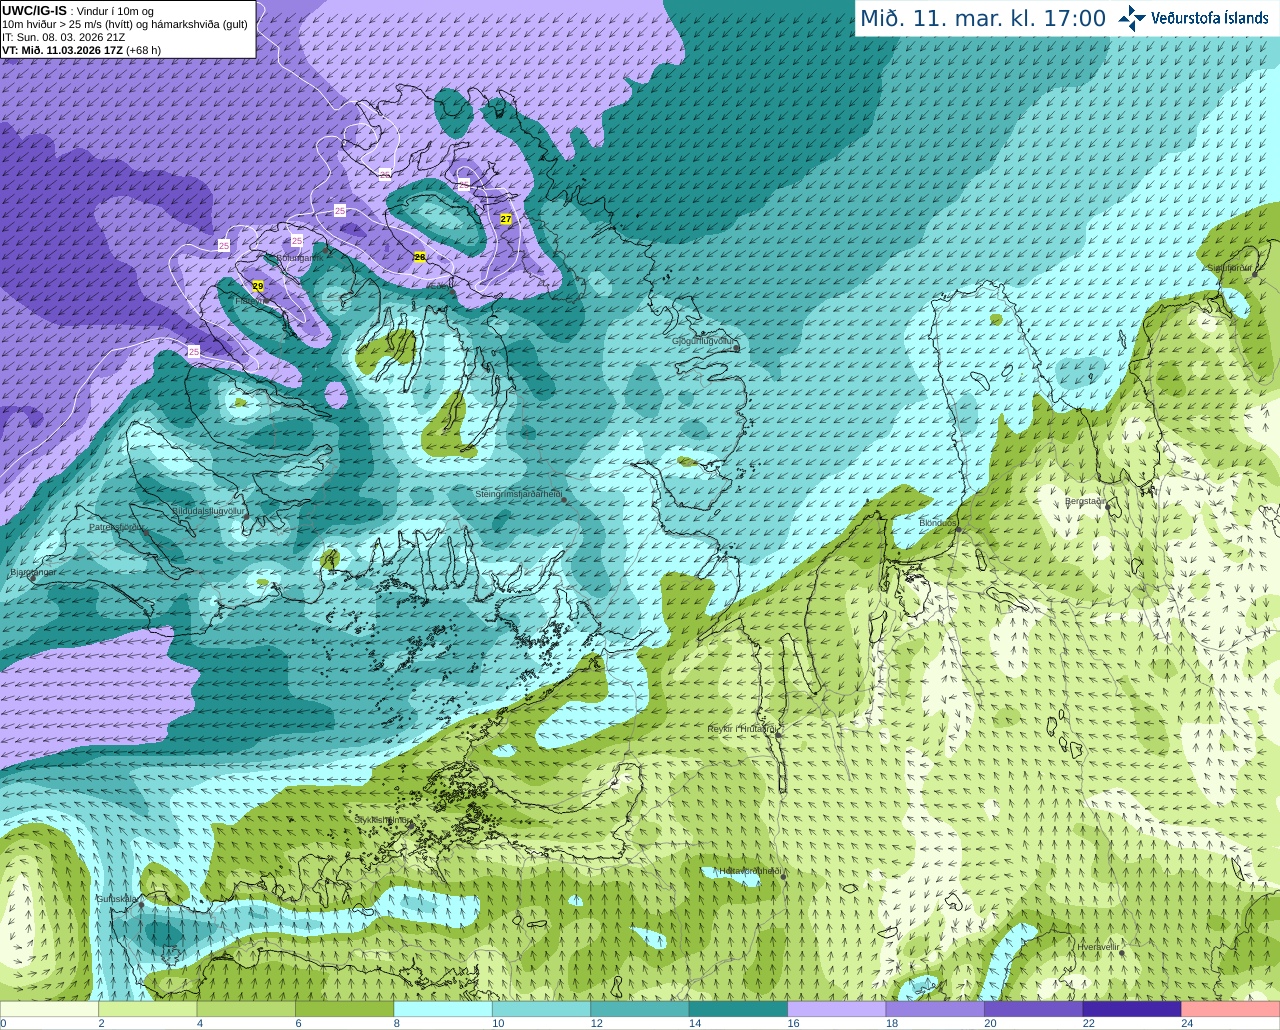Click the yellow gust marker 28
The image size is (1280, 1030).
pyautogui.click(x=420, y=257)
